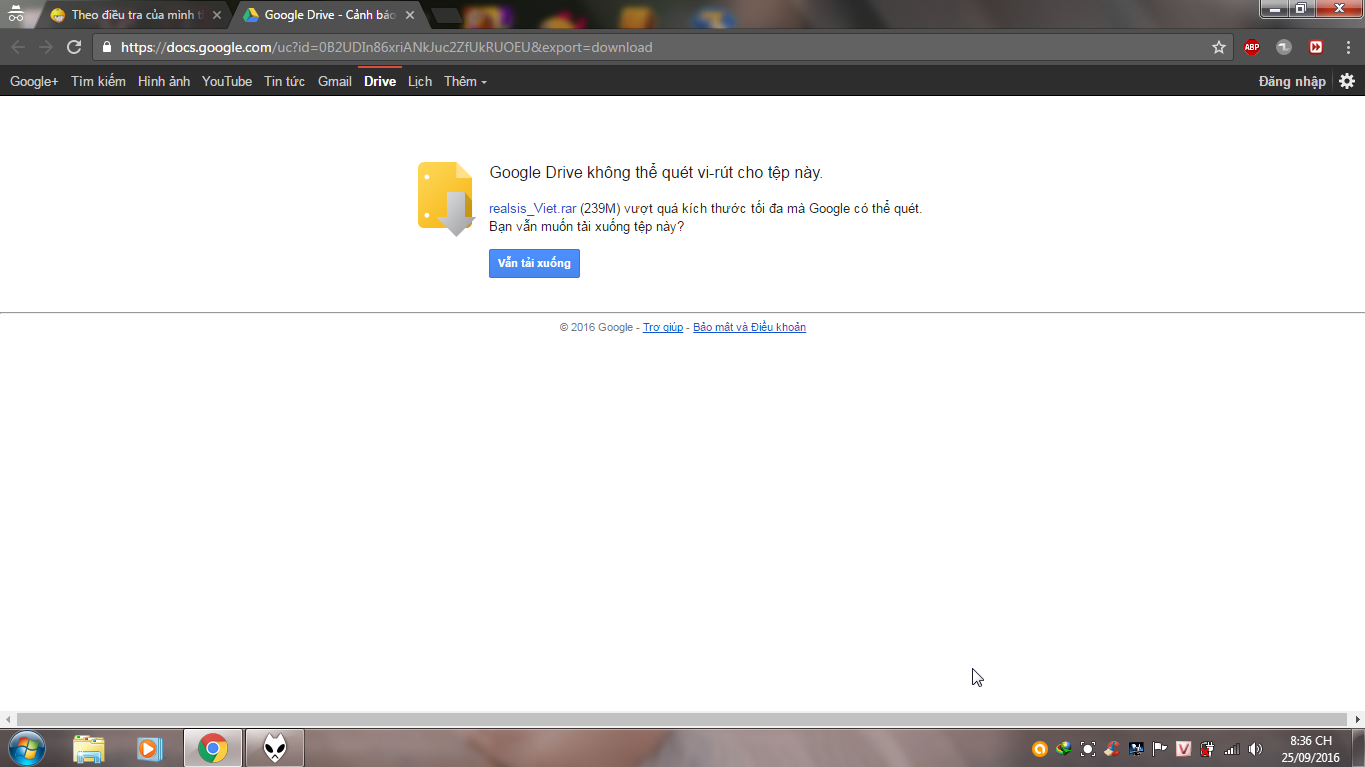The image size is (1365, 767).
Task: Click the Windows Start orb
Action: pyautogui.click(x=26, y=748)
